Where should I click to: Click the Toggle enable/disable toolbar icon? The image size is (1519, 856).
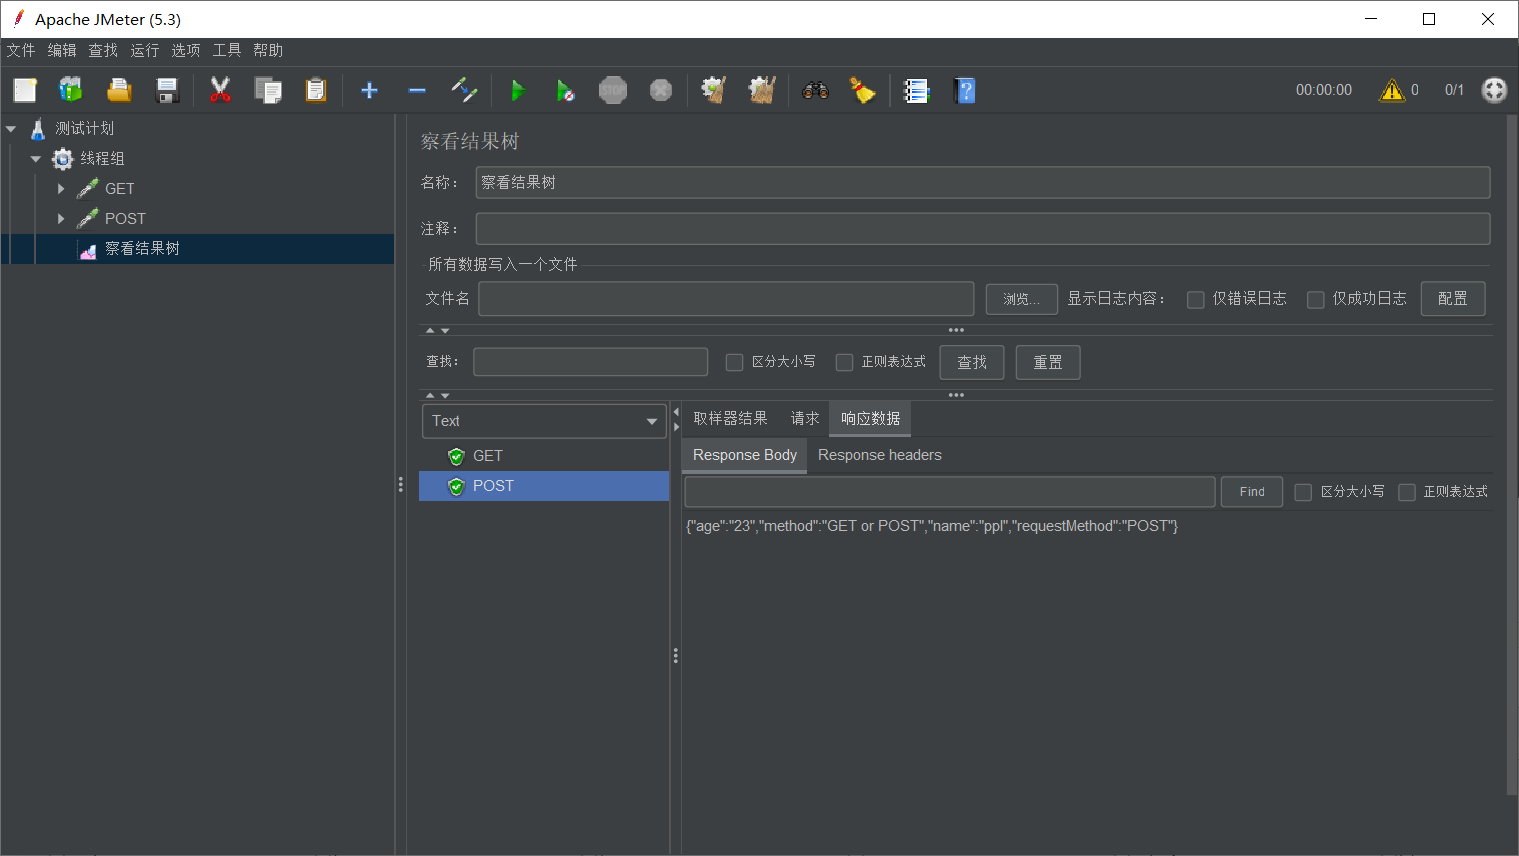465,90
